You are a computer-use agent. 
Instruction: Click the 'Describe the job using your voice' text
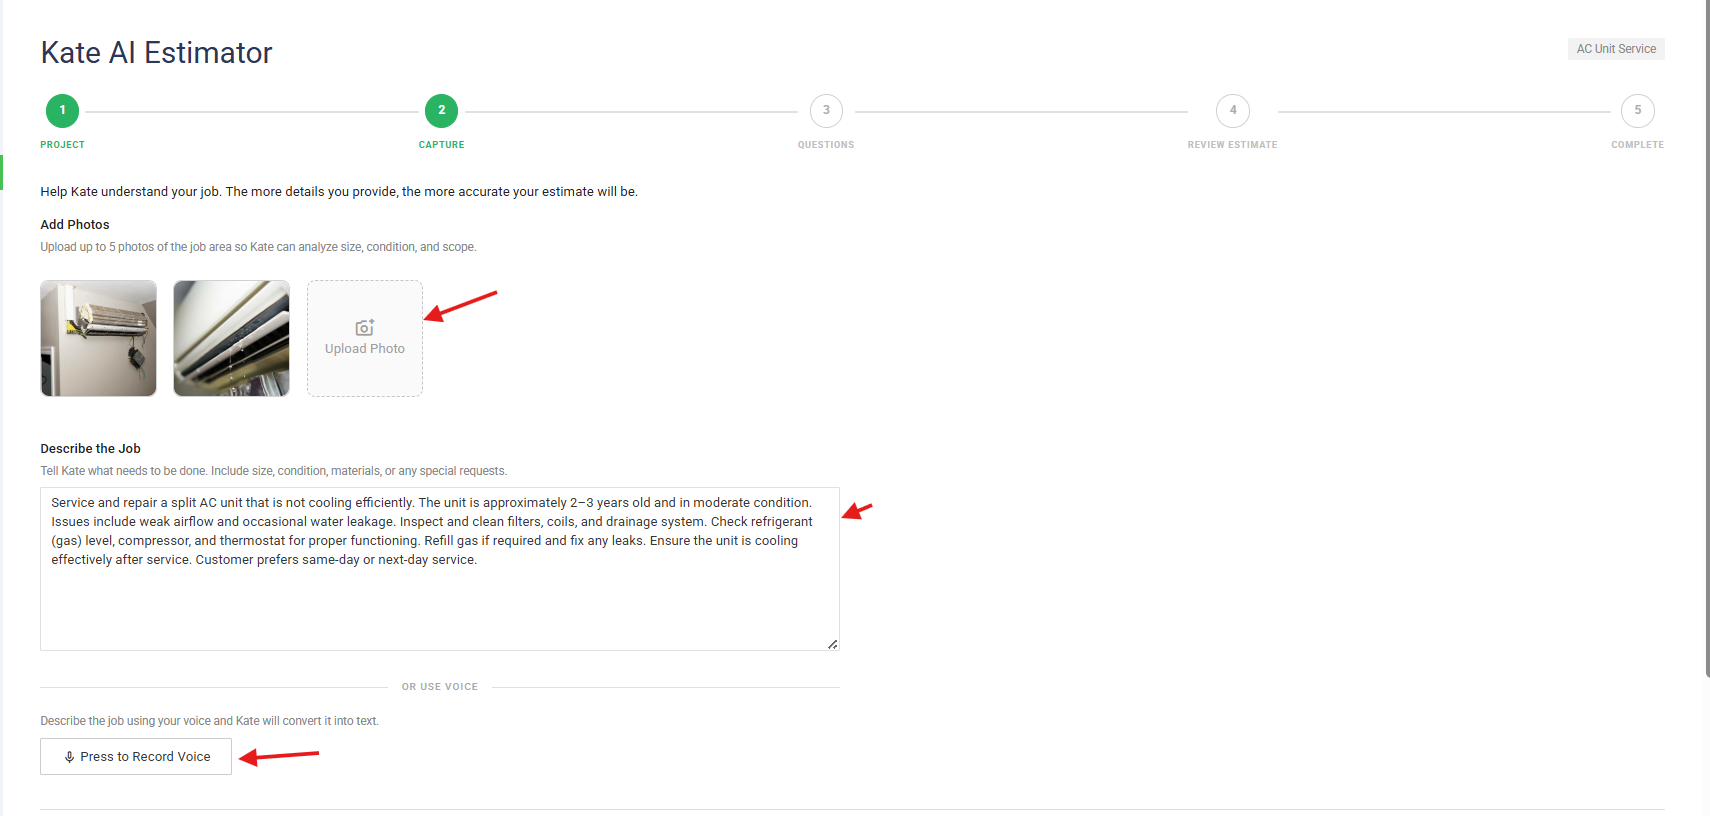point(209,721)
